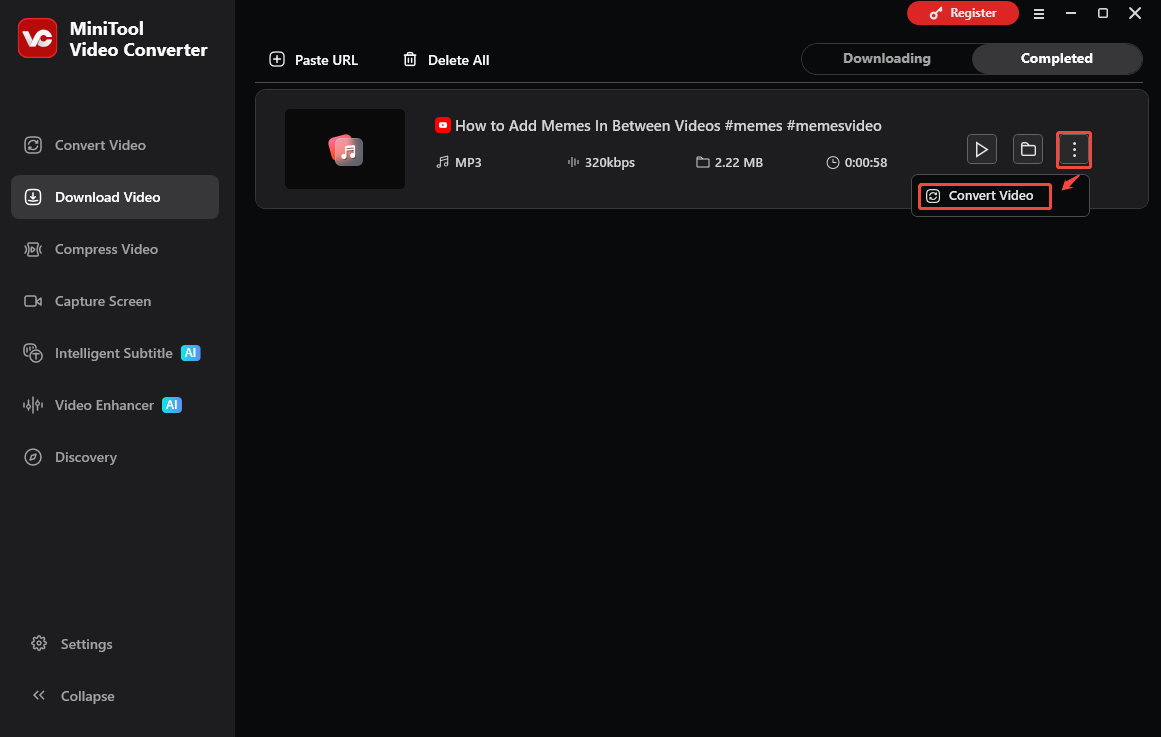Click the Intelligent Subtitle sidebar icon
1161x737 pixels.
[33, 353]
